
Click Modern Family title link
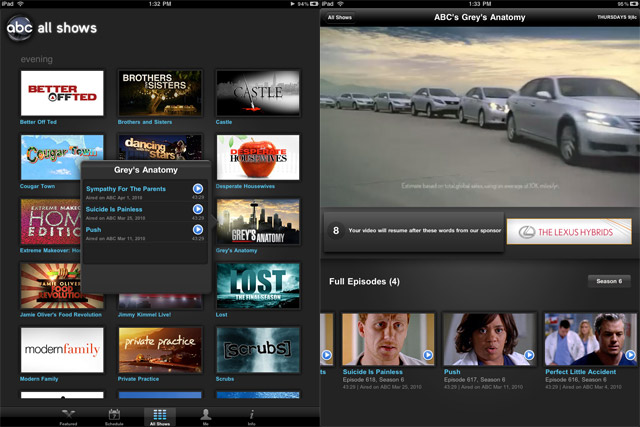point(39,379)
